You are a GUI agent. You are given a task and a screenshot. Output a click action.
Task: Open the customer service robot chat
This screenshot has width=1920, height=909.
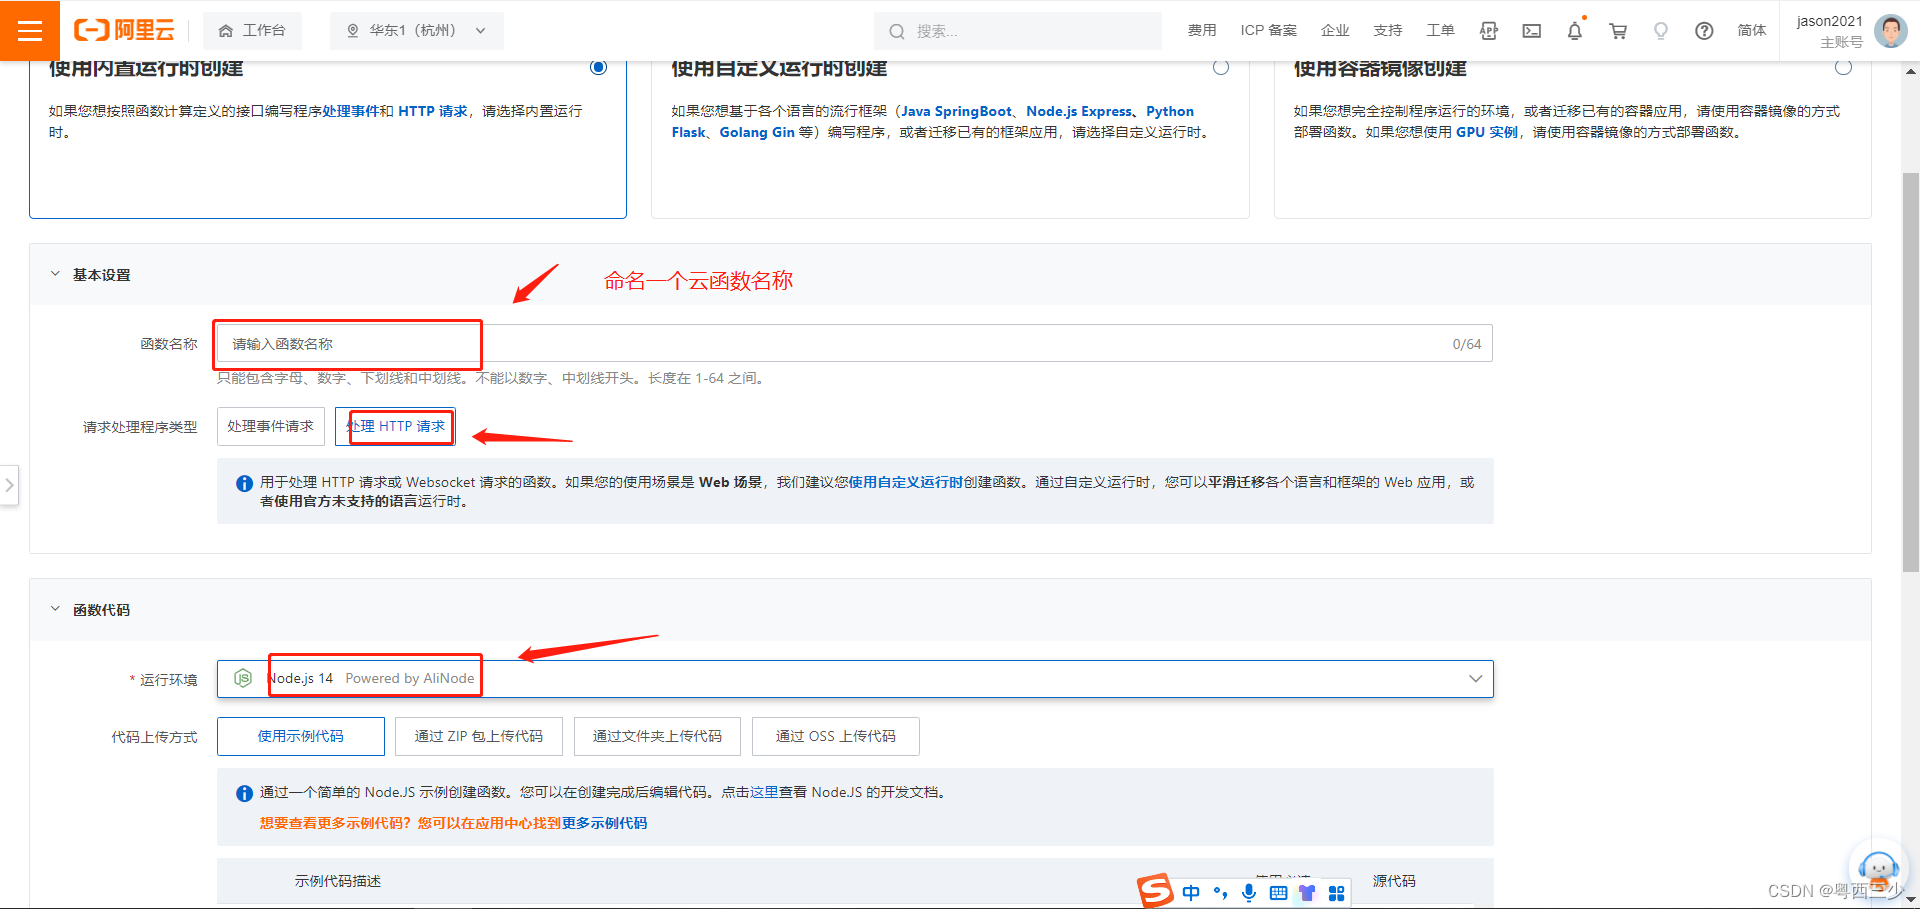(1878, 867)
